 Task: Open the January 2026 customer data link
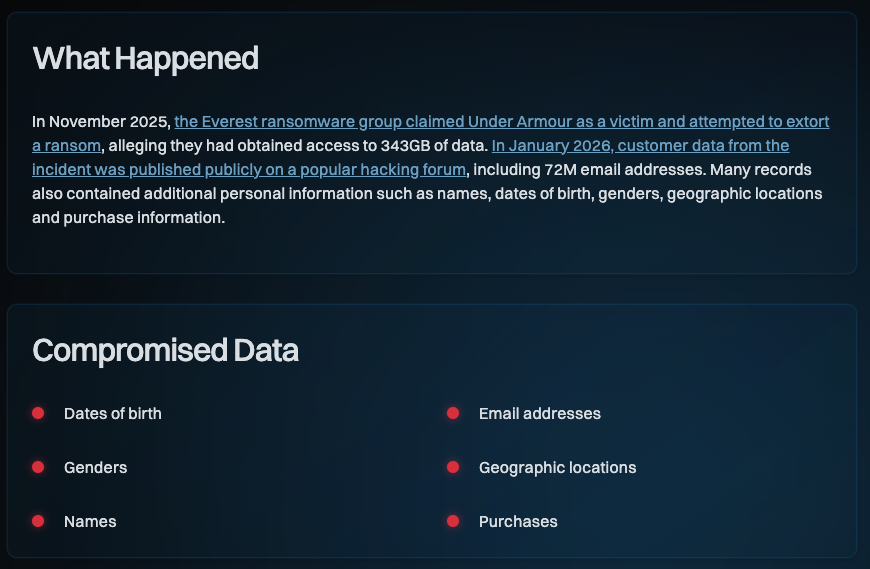tap(640, 146)
